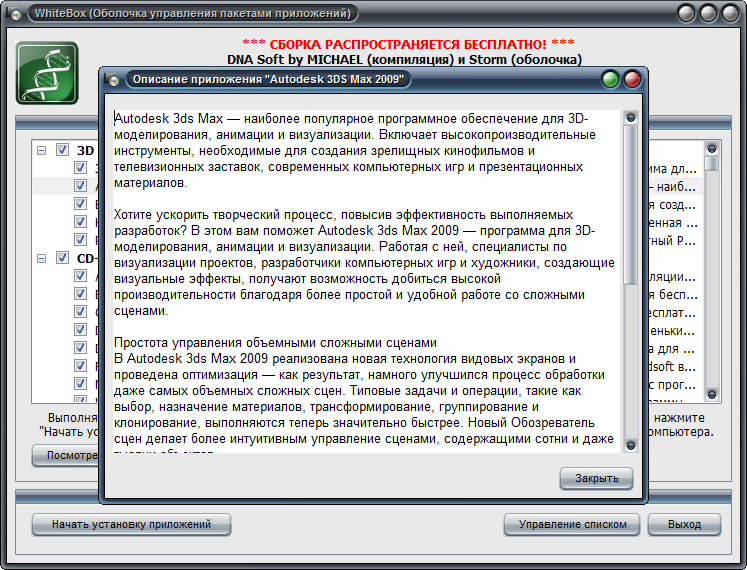Image resolution: width=747 pixels, height=570 pixels.
Task: Toggle checkbox of row ending 'тный Р...'
Action: 81,240
